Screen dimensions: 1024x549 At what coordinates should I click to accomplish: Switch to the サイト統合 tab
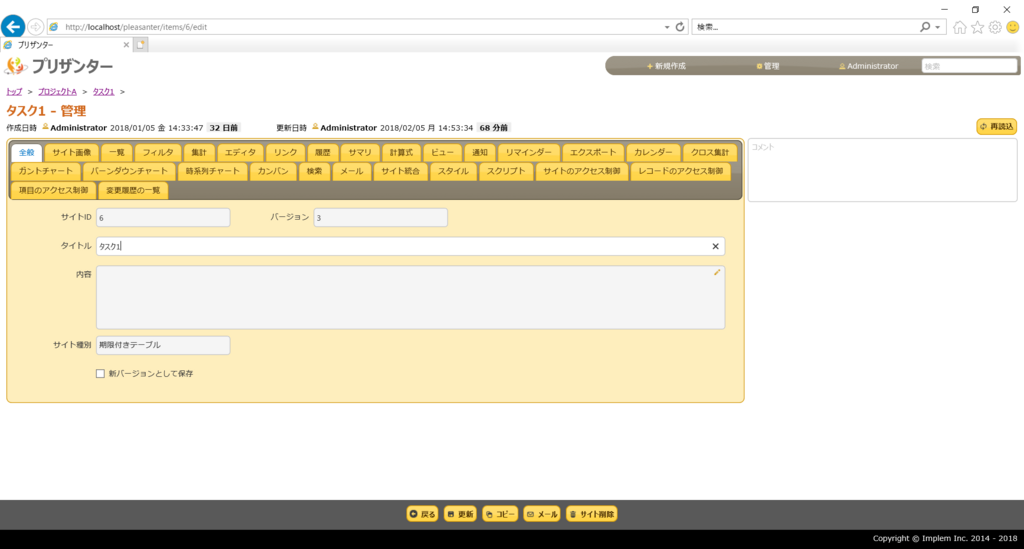tap(401, 171)
